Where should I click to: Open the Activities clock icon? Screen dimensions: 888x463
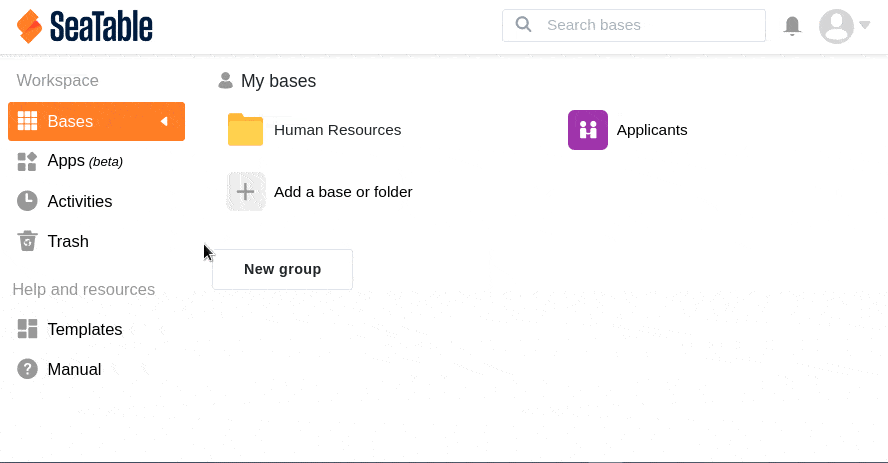(x=28, y=201)
